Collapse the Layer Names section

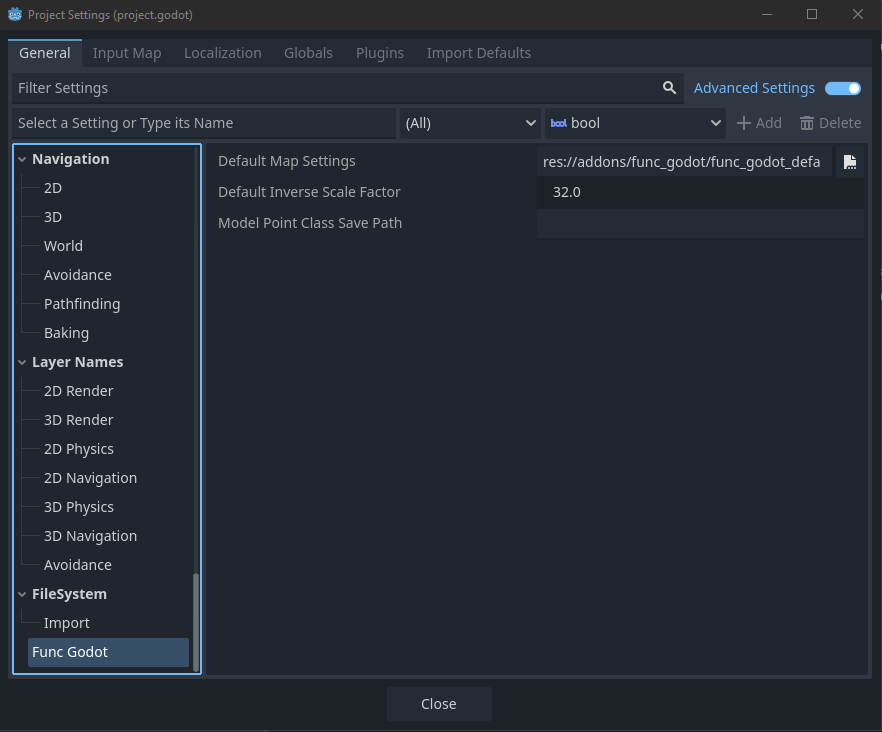pyautogui.click(x=22, y=362)
